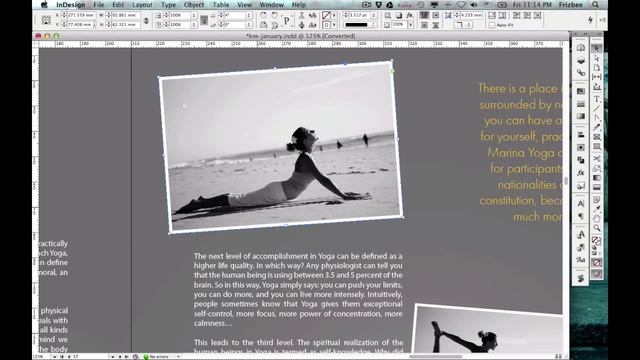Open the Effects fx panel icon
Screen dimensions: 640x360
pyautogui.click(x=581, y=173)
